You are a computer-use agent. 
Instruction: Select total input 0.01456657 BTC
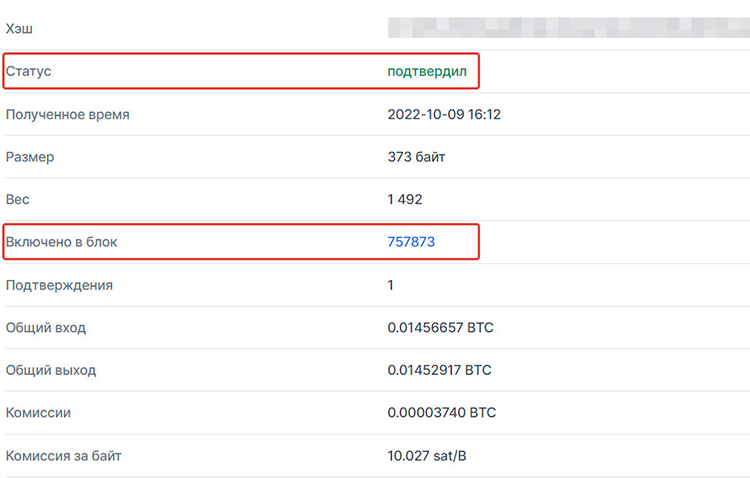coord(440,327)
